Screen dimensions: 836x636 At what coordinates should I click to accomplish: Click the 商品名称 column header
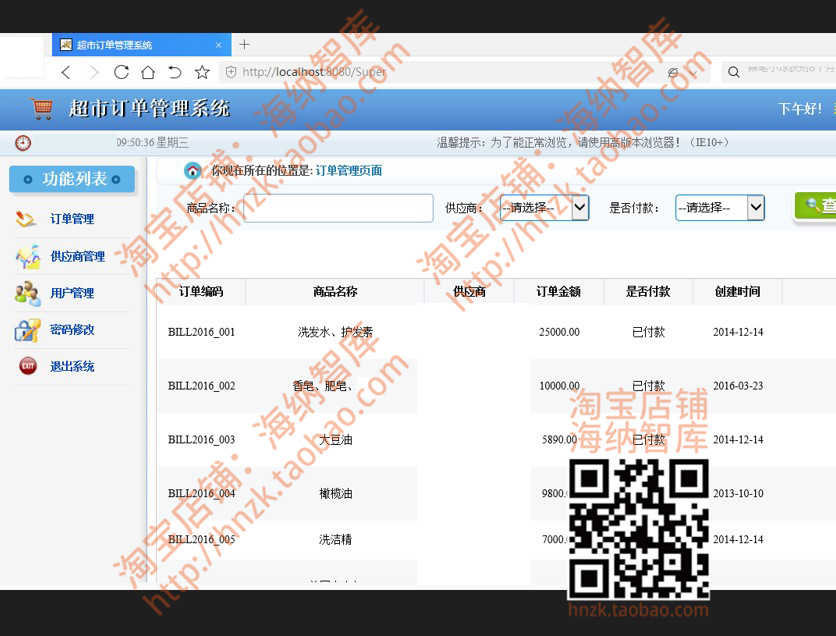tap(335, 292)
